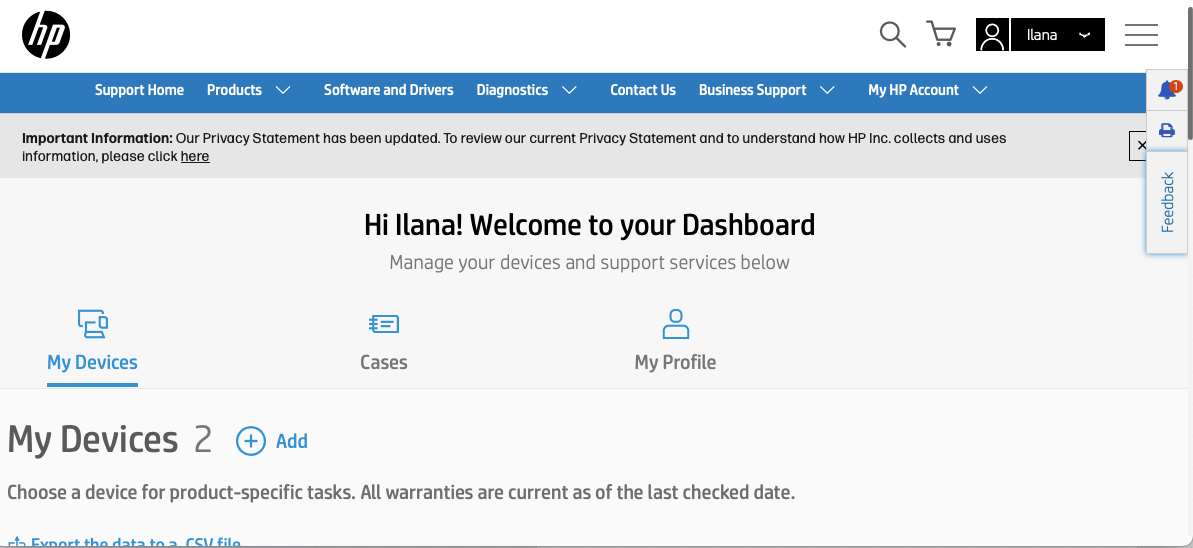Click the Add device text link
The width and height of the screenshot is (1193, 548).
click(291, 441)
